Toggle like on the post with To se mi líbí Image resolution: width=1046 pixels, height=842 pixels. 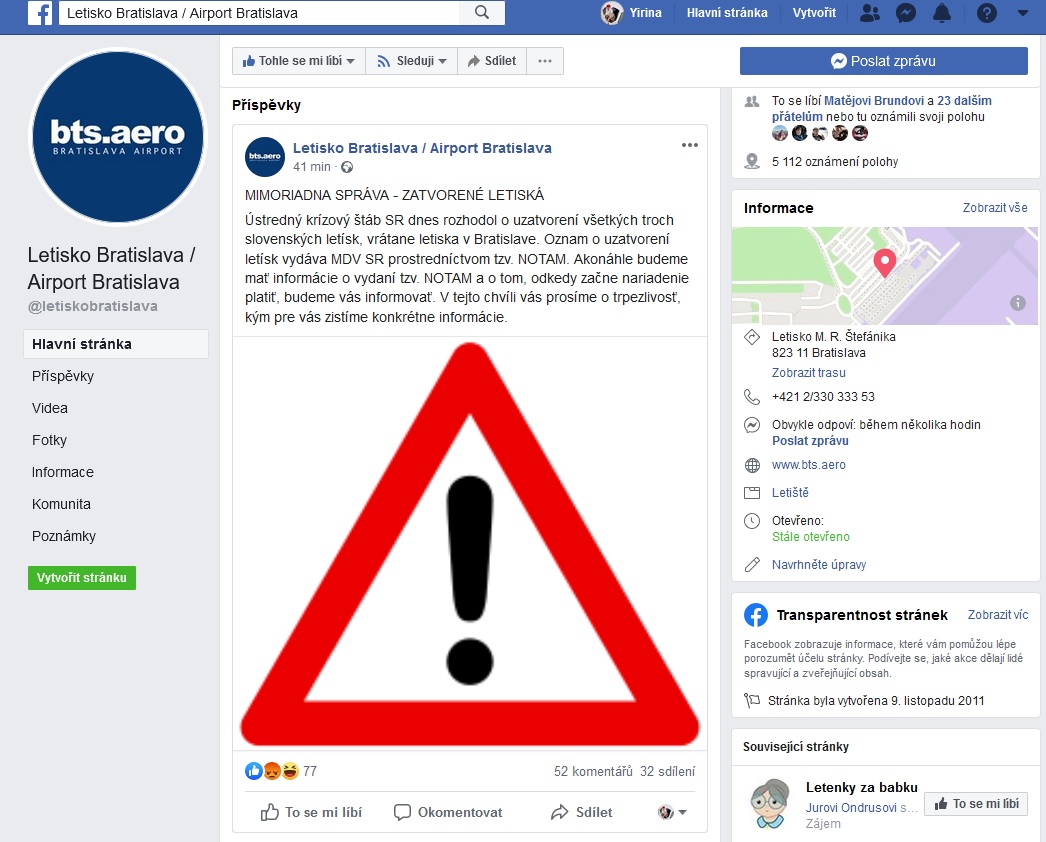311,812
